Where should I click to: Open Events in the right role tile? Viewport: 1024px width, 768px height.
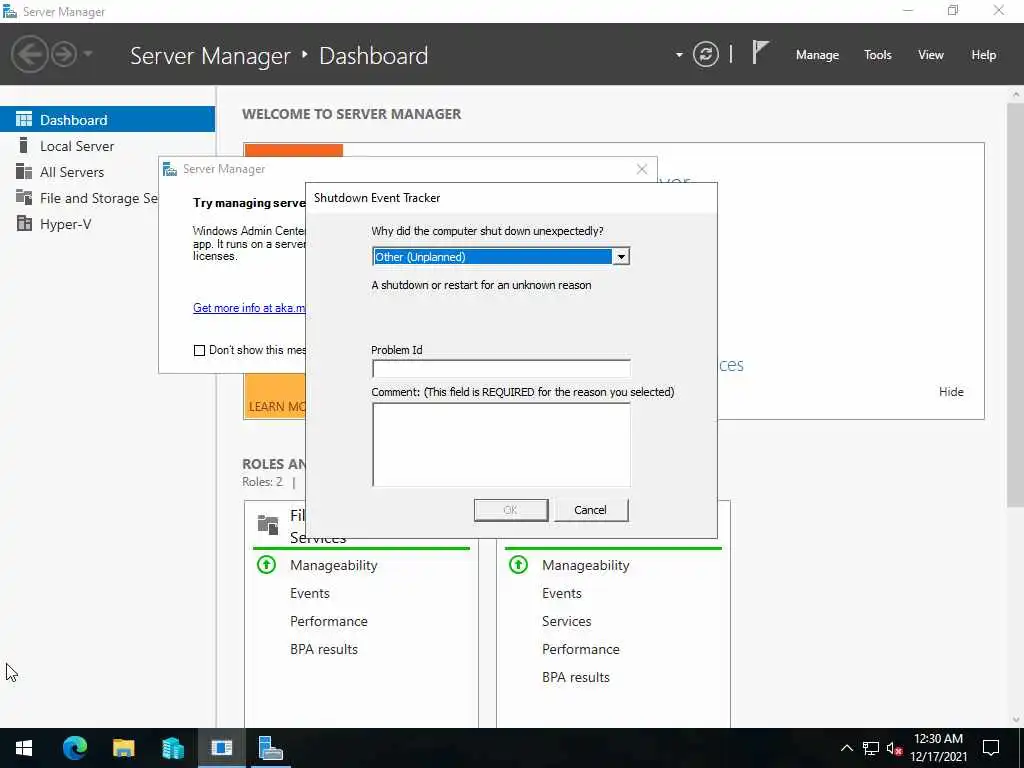(562, 593)
